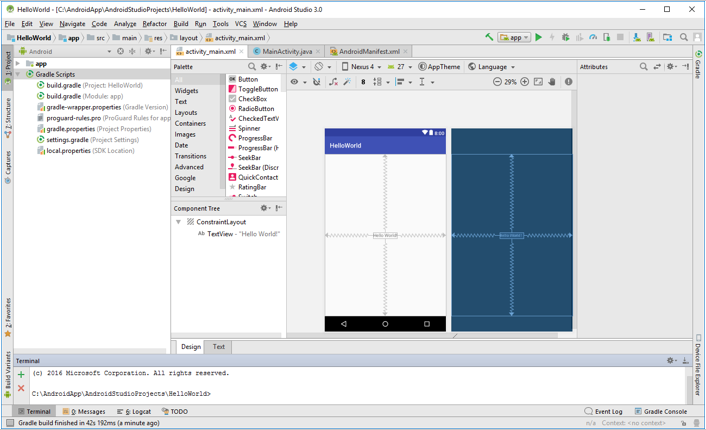706x430 pixels.
Task: Collapse the Gradle Scripts node
Action: pyautogui.click(x=18, y=74)
